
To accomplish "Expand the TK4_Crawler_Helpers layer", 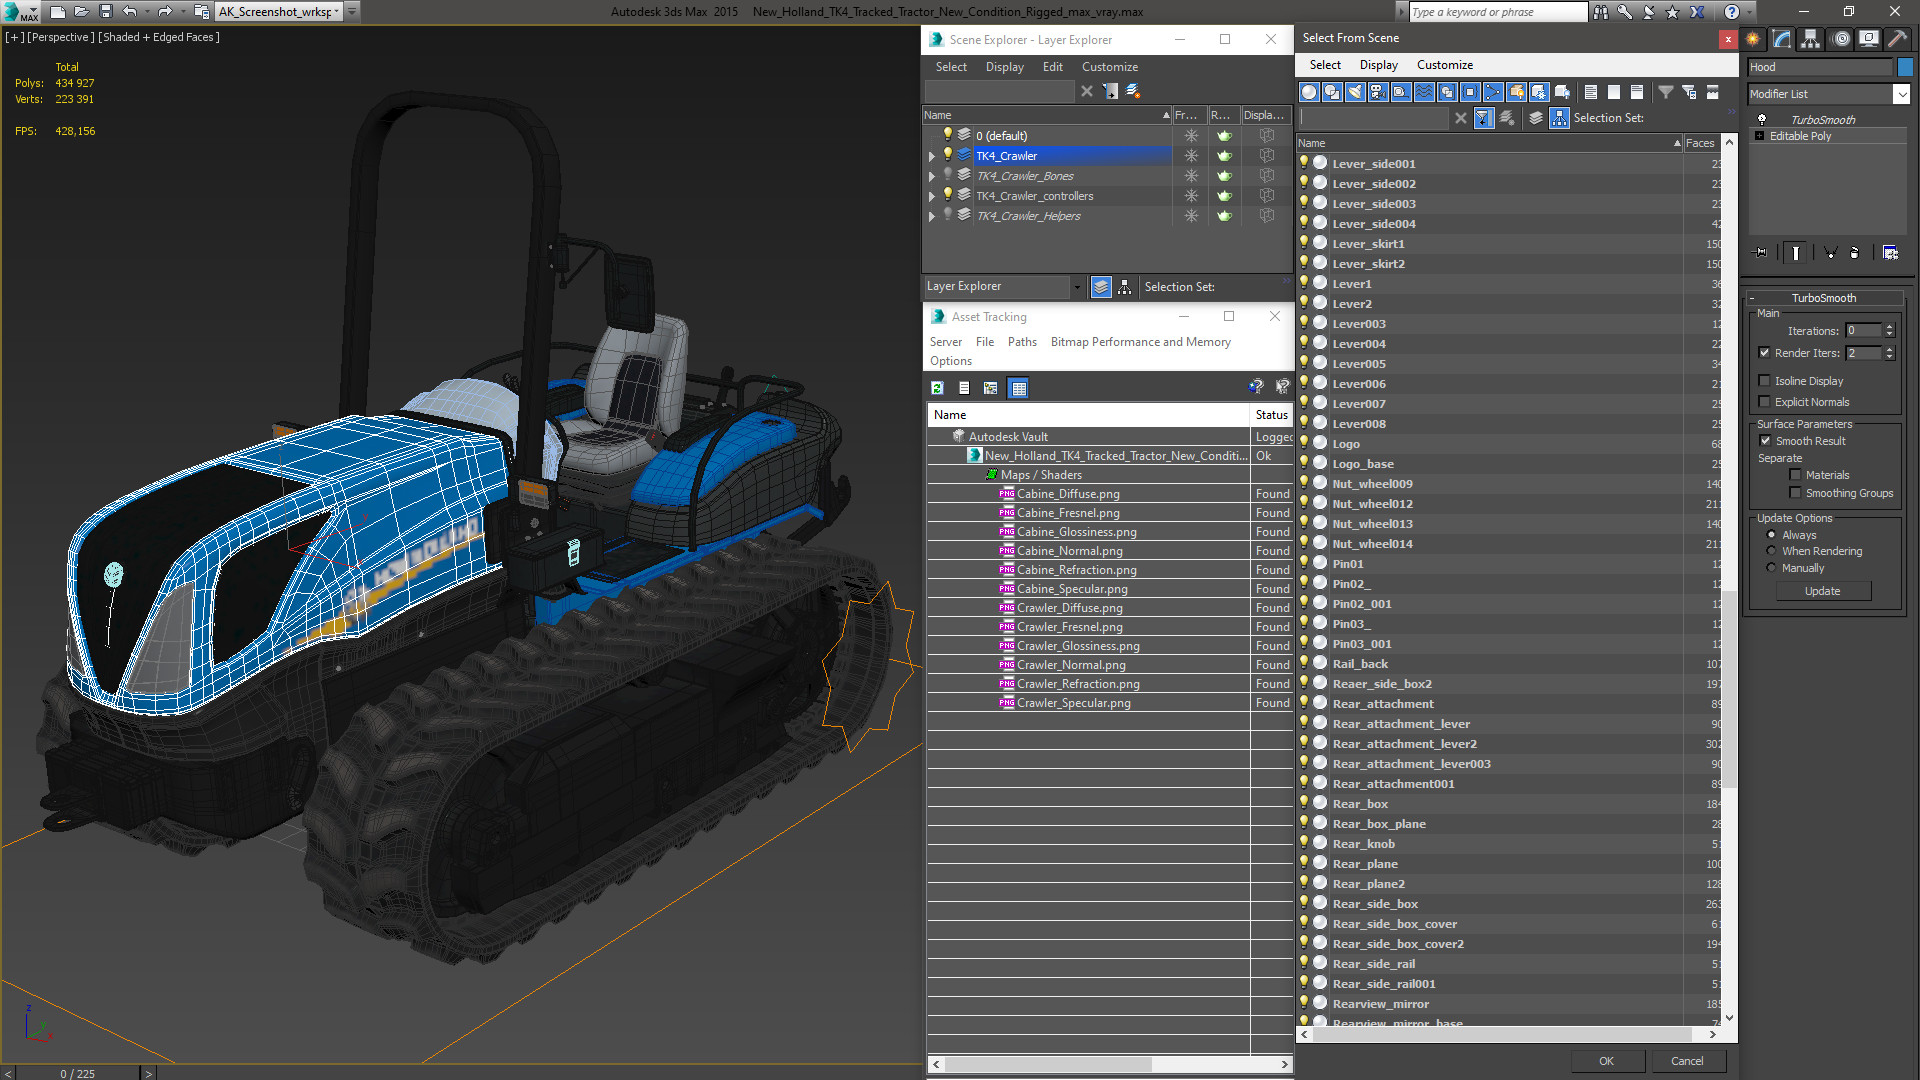I will click(x=932, y=216).
